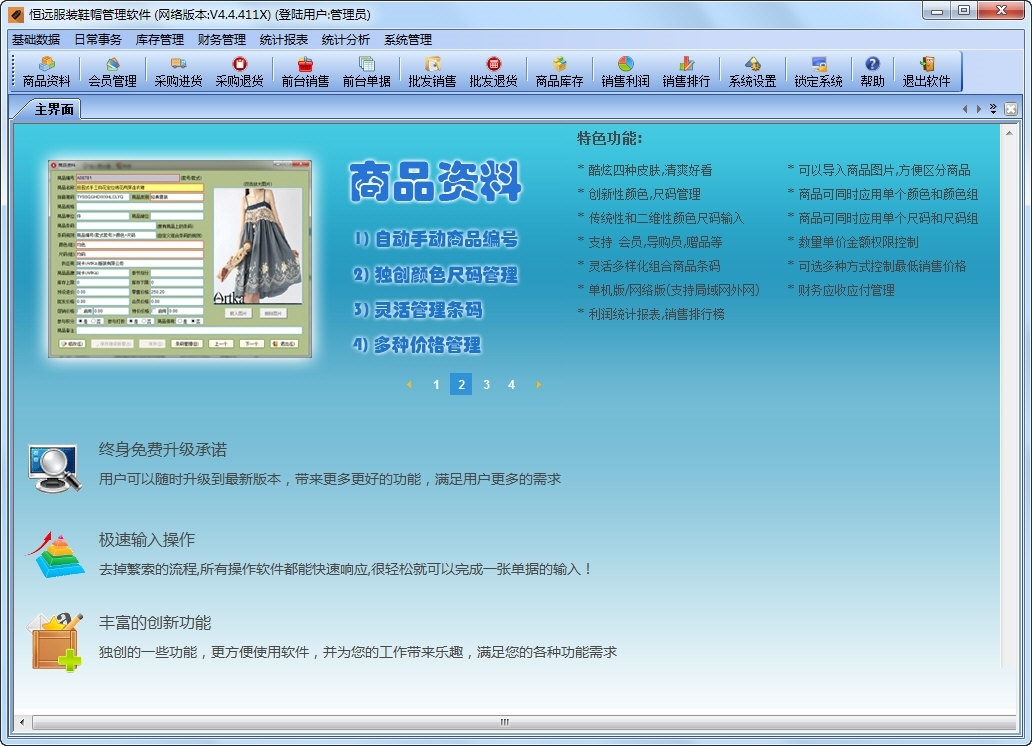Click 退出软件 exit software icon
This screenshot has width=1032, height=746.
pyautogui.click(x=927, y=72)
